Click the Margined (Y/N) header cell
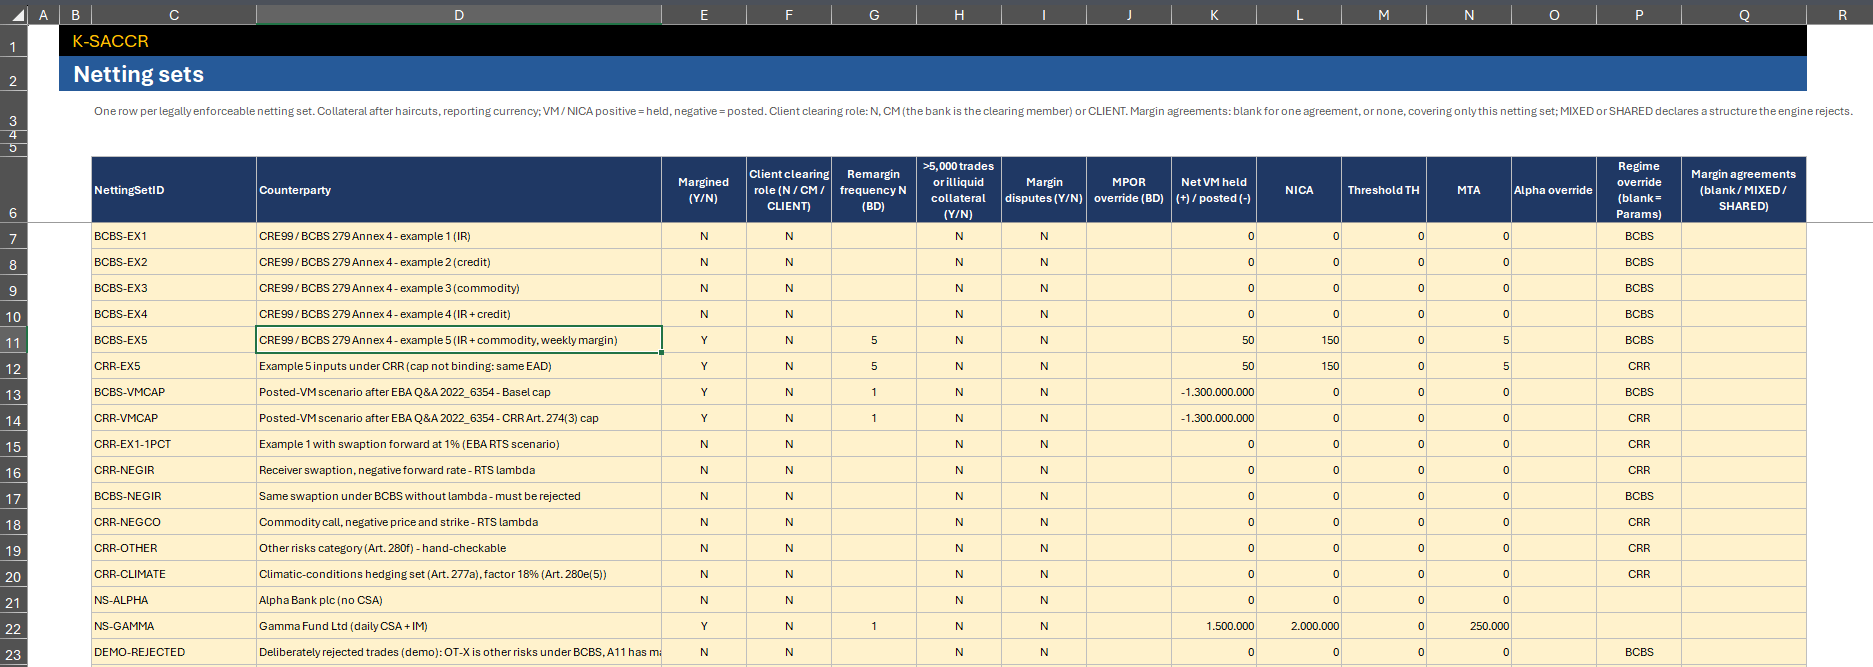Image resolution: width=1873 pixels, height=667 pixels. point(704,190)
